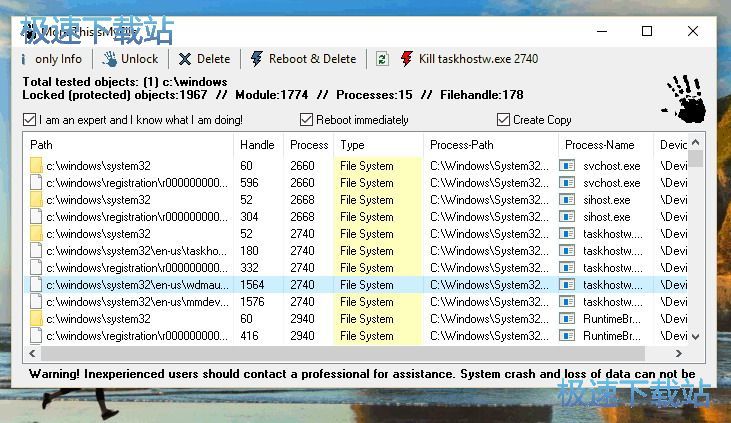Toggle 'I am an expert' checkbox

coord(30,120)
